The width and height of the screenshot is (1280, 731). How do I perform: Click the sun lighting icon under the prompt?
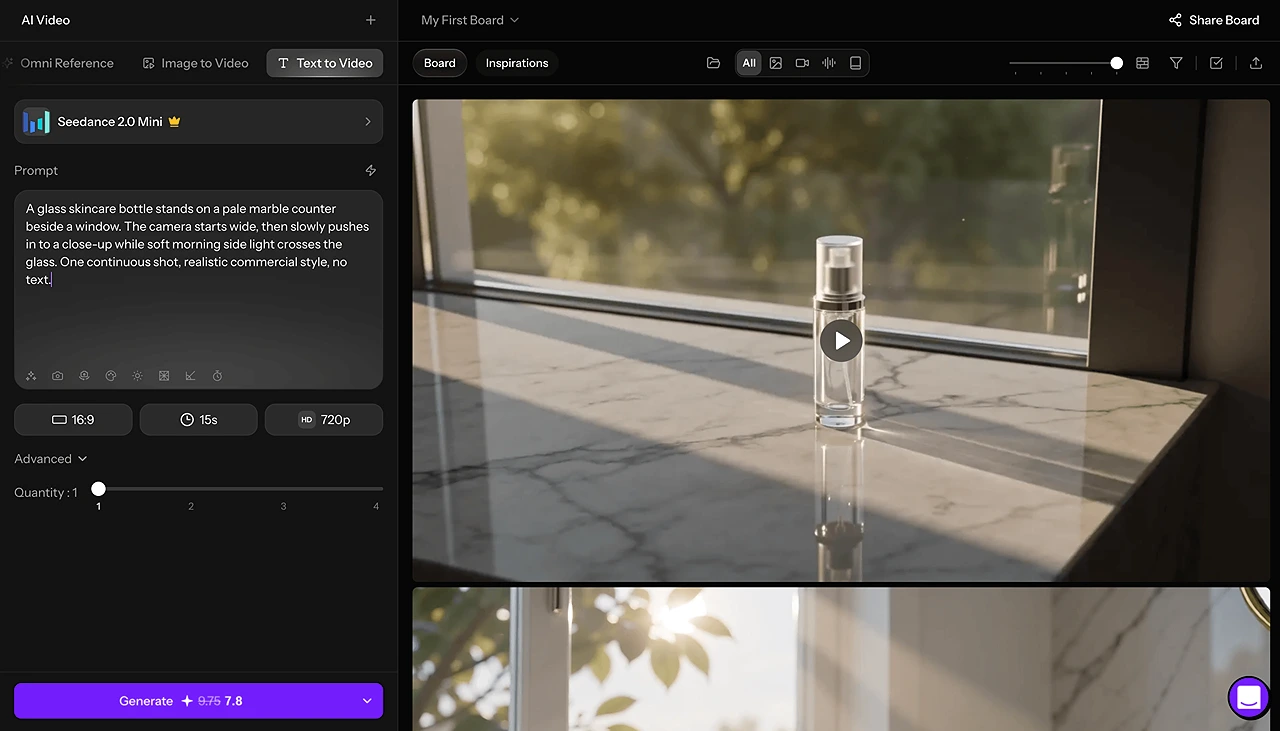point(137,376)
